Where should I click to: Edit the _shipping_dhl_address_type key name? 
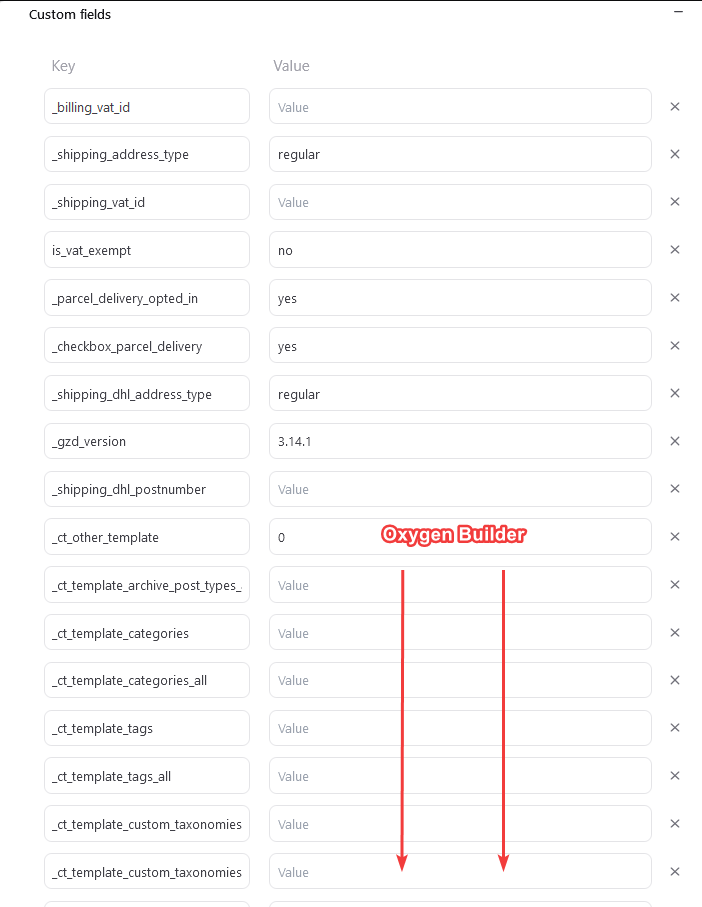point(147,394)
